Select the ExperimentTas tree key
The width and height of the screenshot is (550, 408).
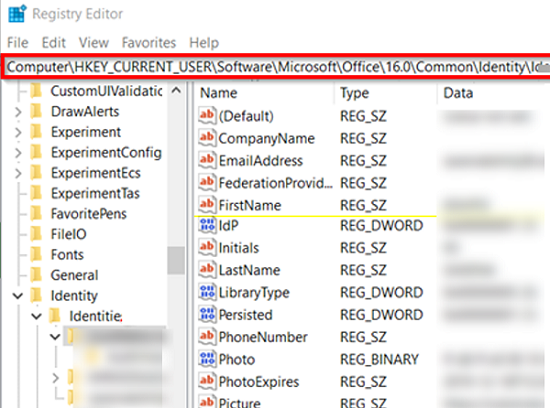tap(95, 194)
